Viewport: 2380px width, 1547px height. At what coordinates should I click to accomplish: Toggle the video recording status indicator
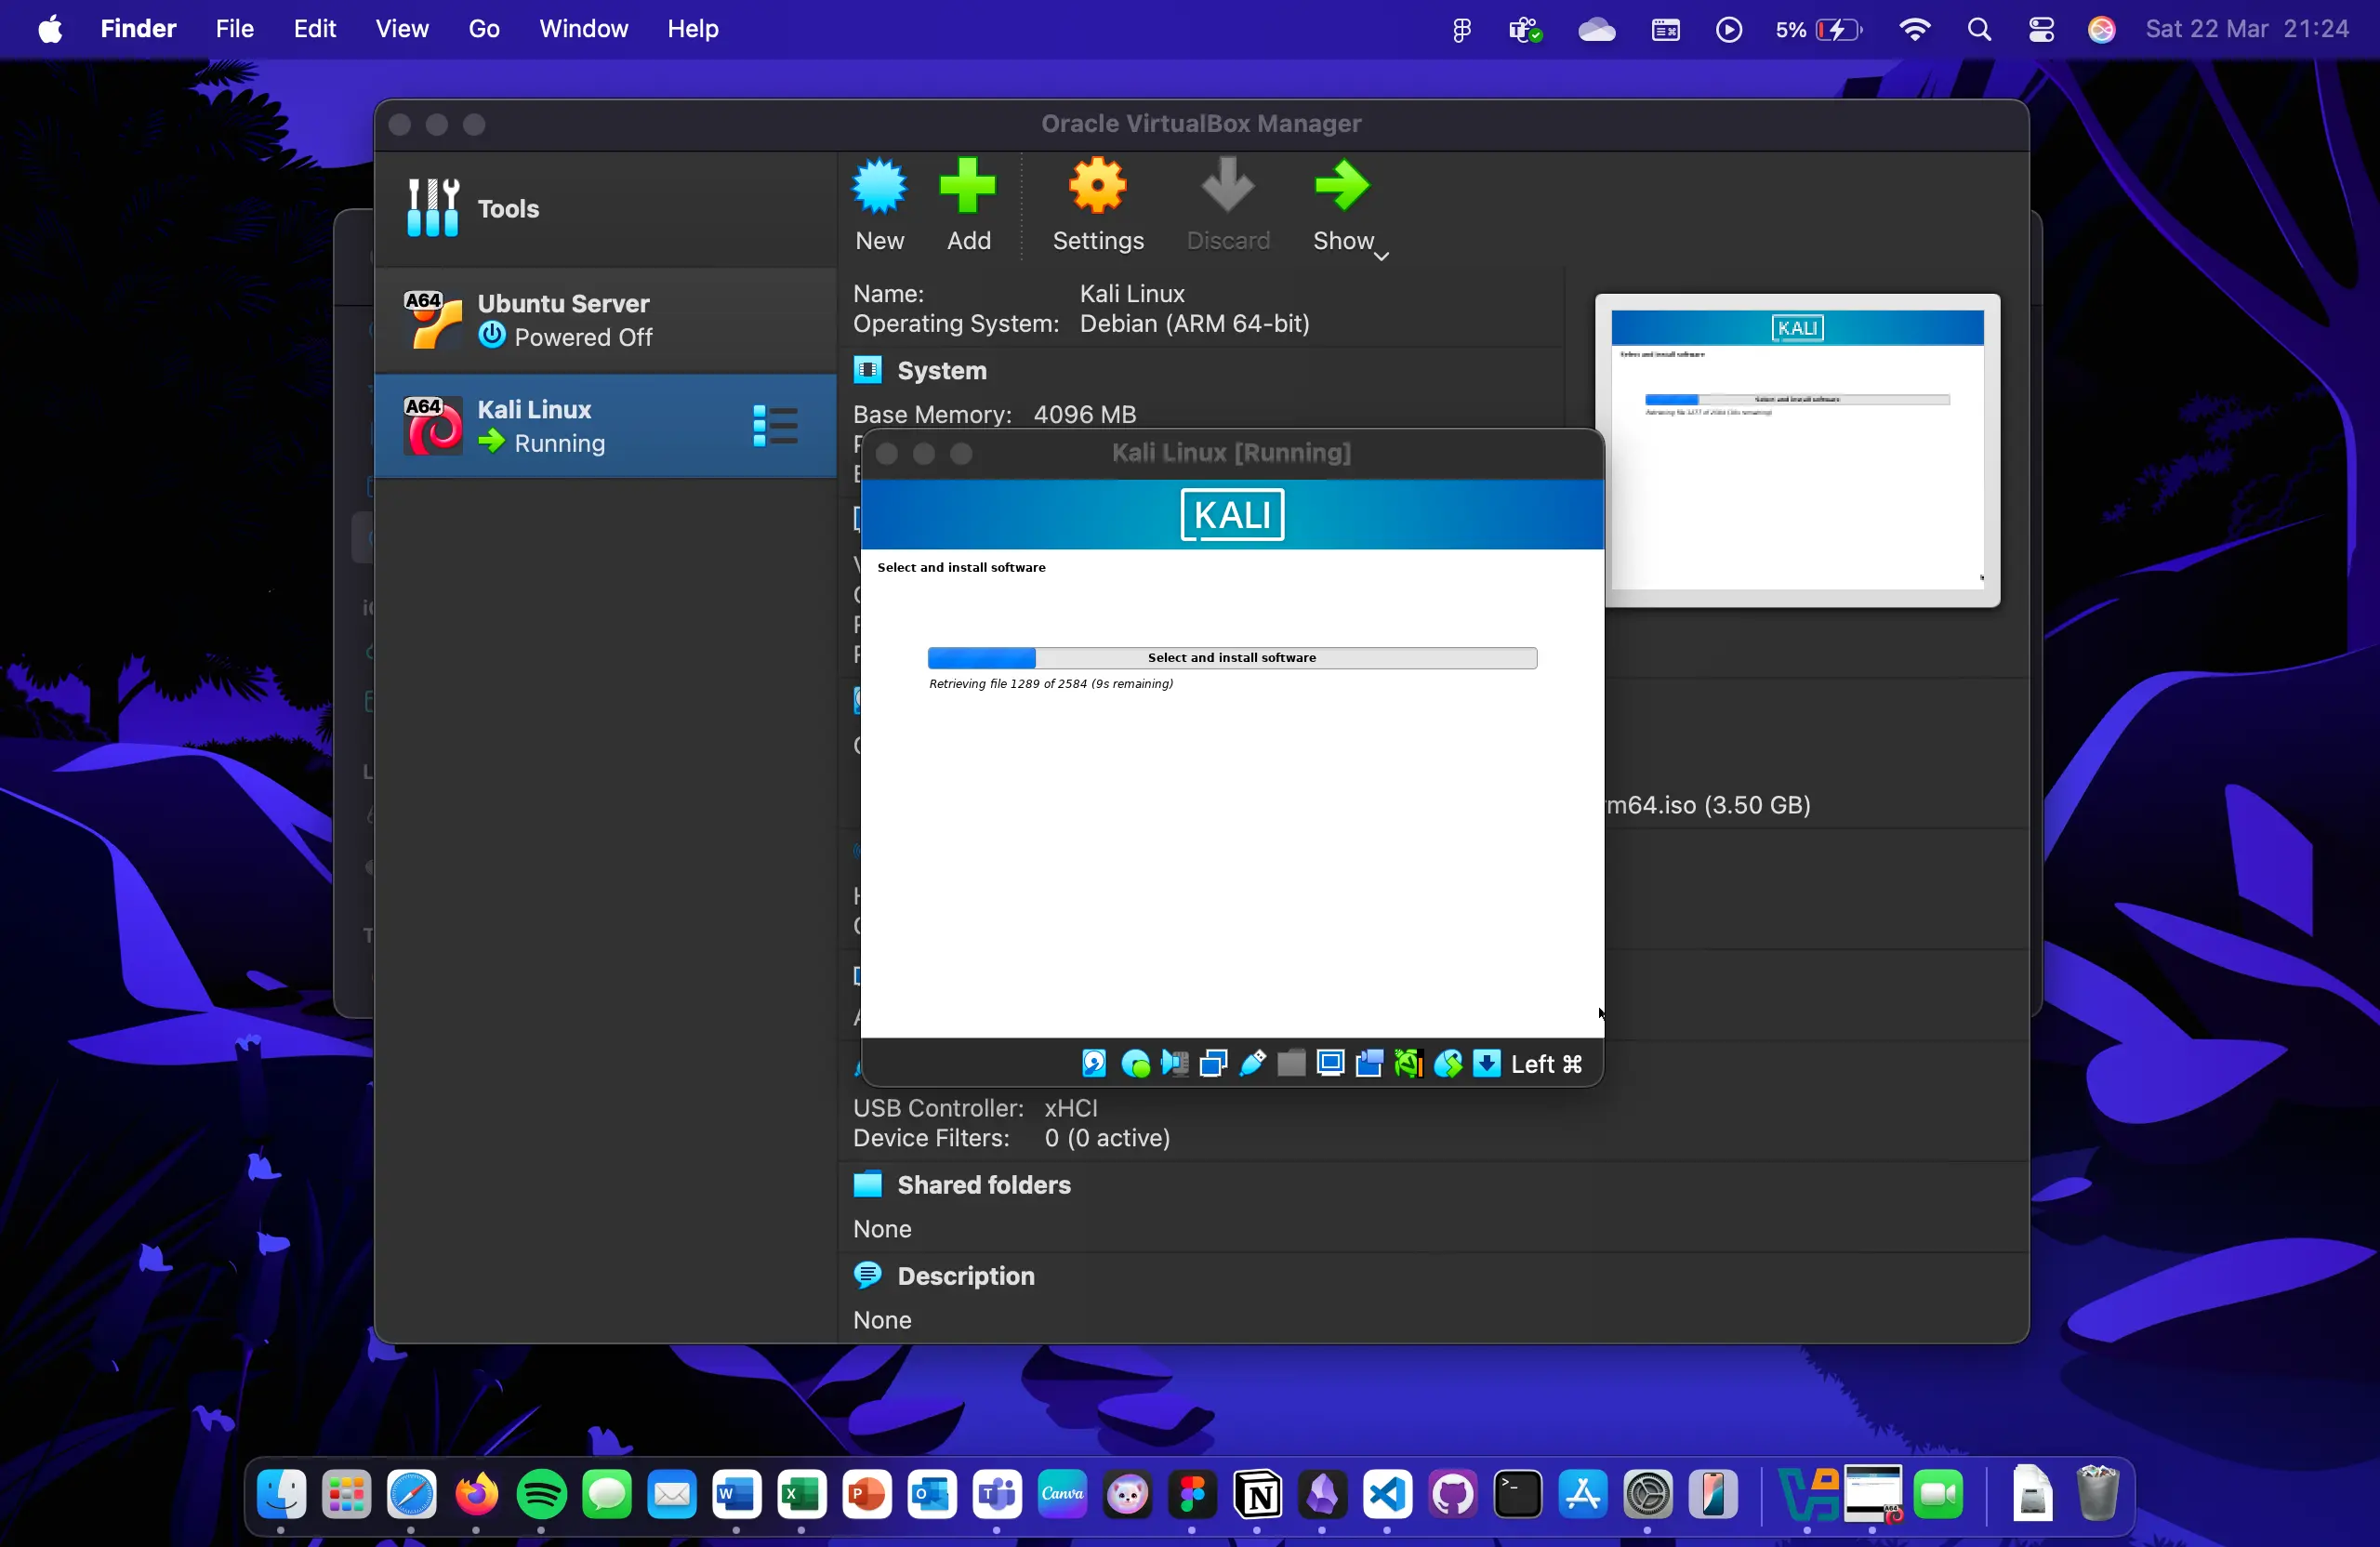1368,1062
